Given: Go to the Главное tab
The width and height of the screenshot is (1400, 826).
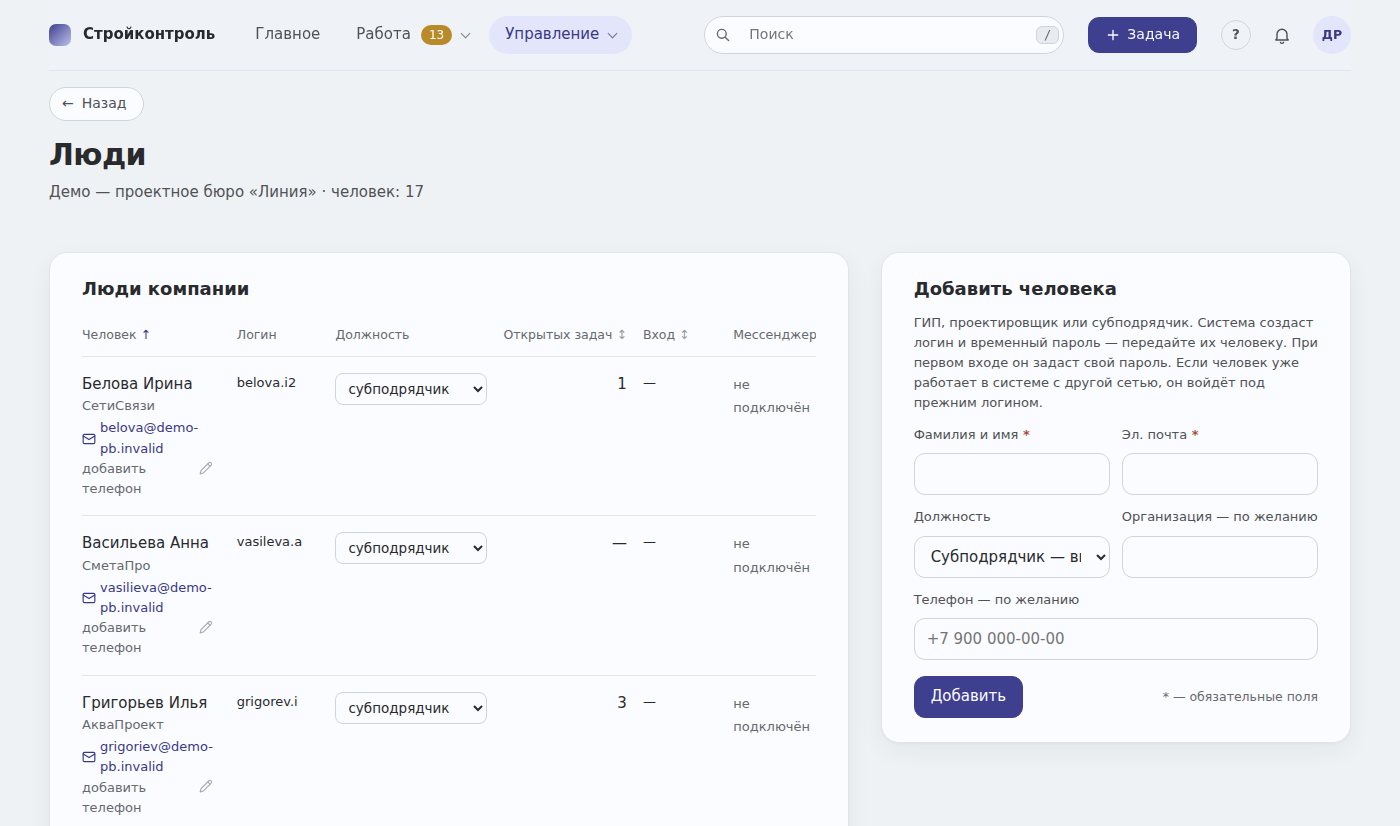Looking at the screenshot, I should coord(288,34).
